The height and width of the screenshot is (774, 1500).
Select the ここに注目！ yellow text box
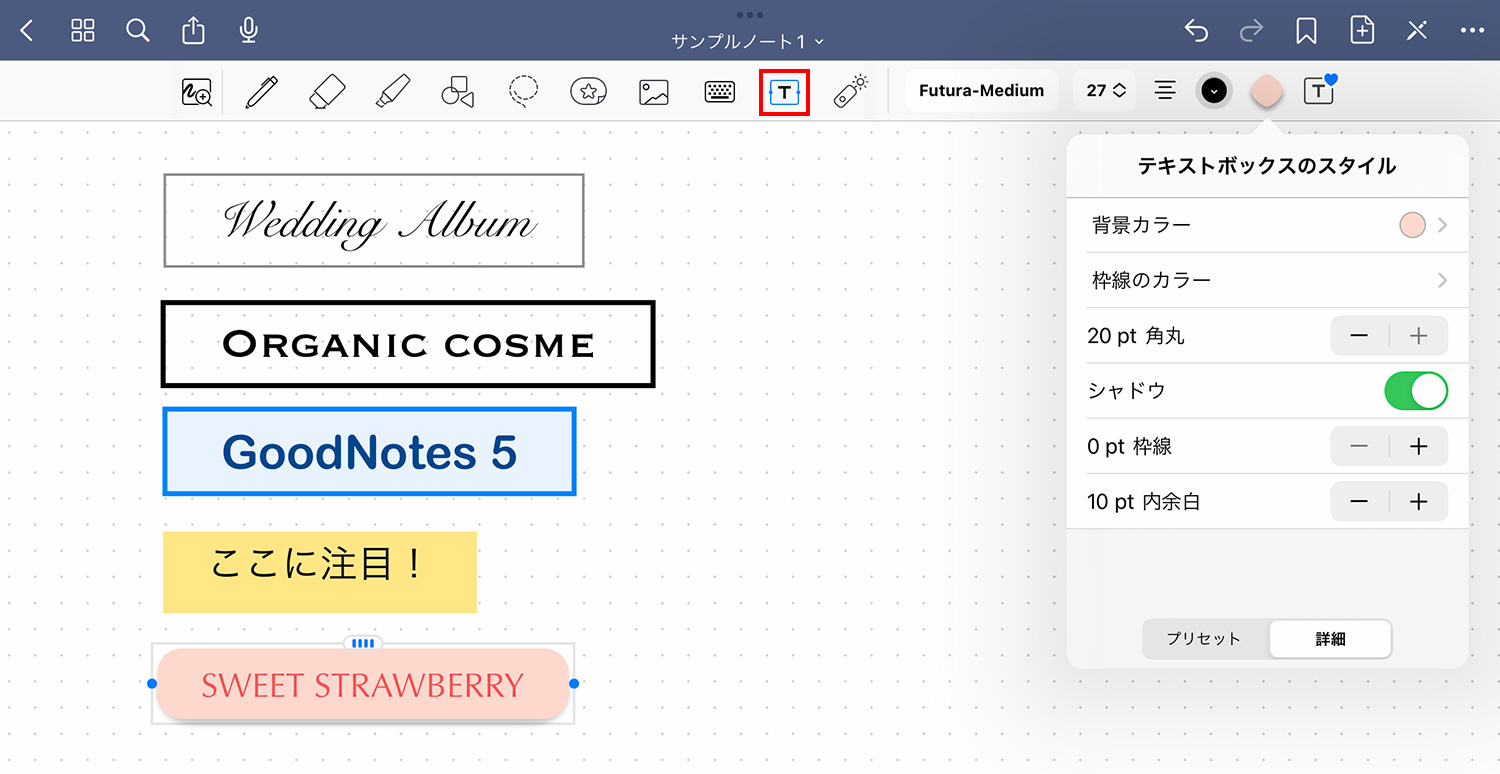click(x=320, y=572)
